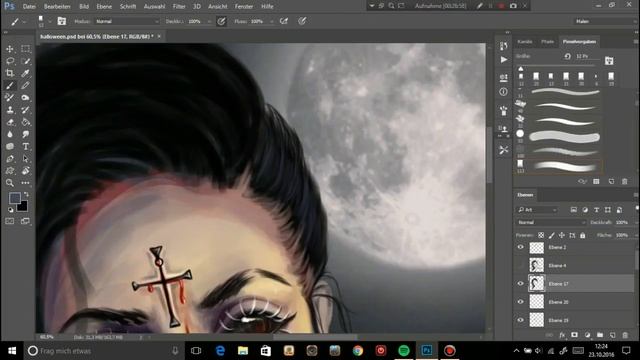Open brush Modus Normal dropdown
The height and width of the screenshot is (360, 640).
pyautogui.click(x=127, y=21)
